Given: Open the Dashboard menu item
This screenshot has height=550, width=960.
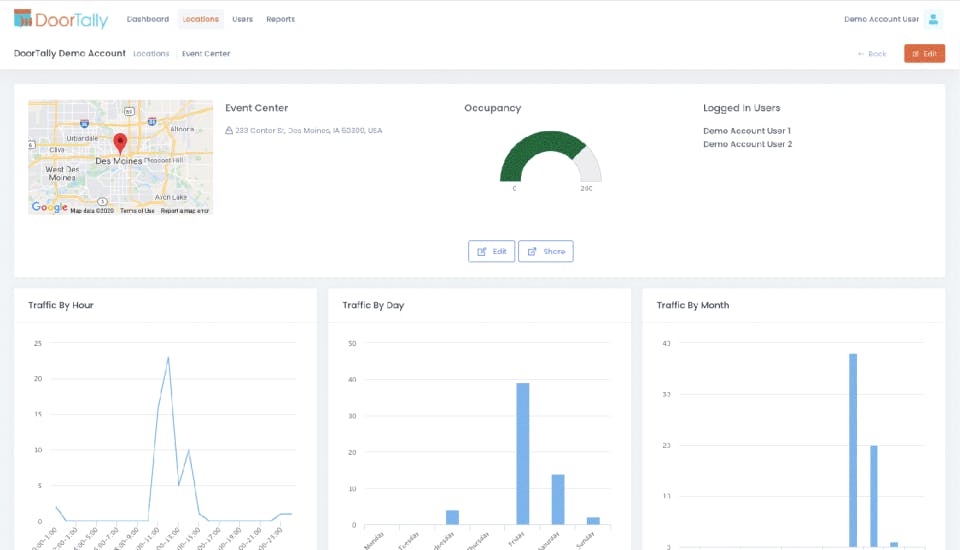Looking at the screenshot, I should (x=148, y=19).
